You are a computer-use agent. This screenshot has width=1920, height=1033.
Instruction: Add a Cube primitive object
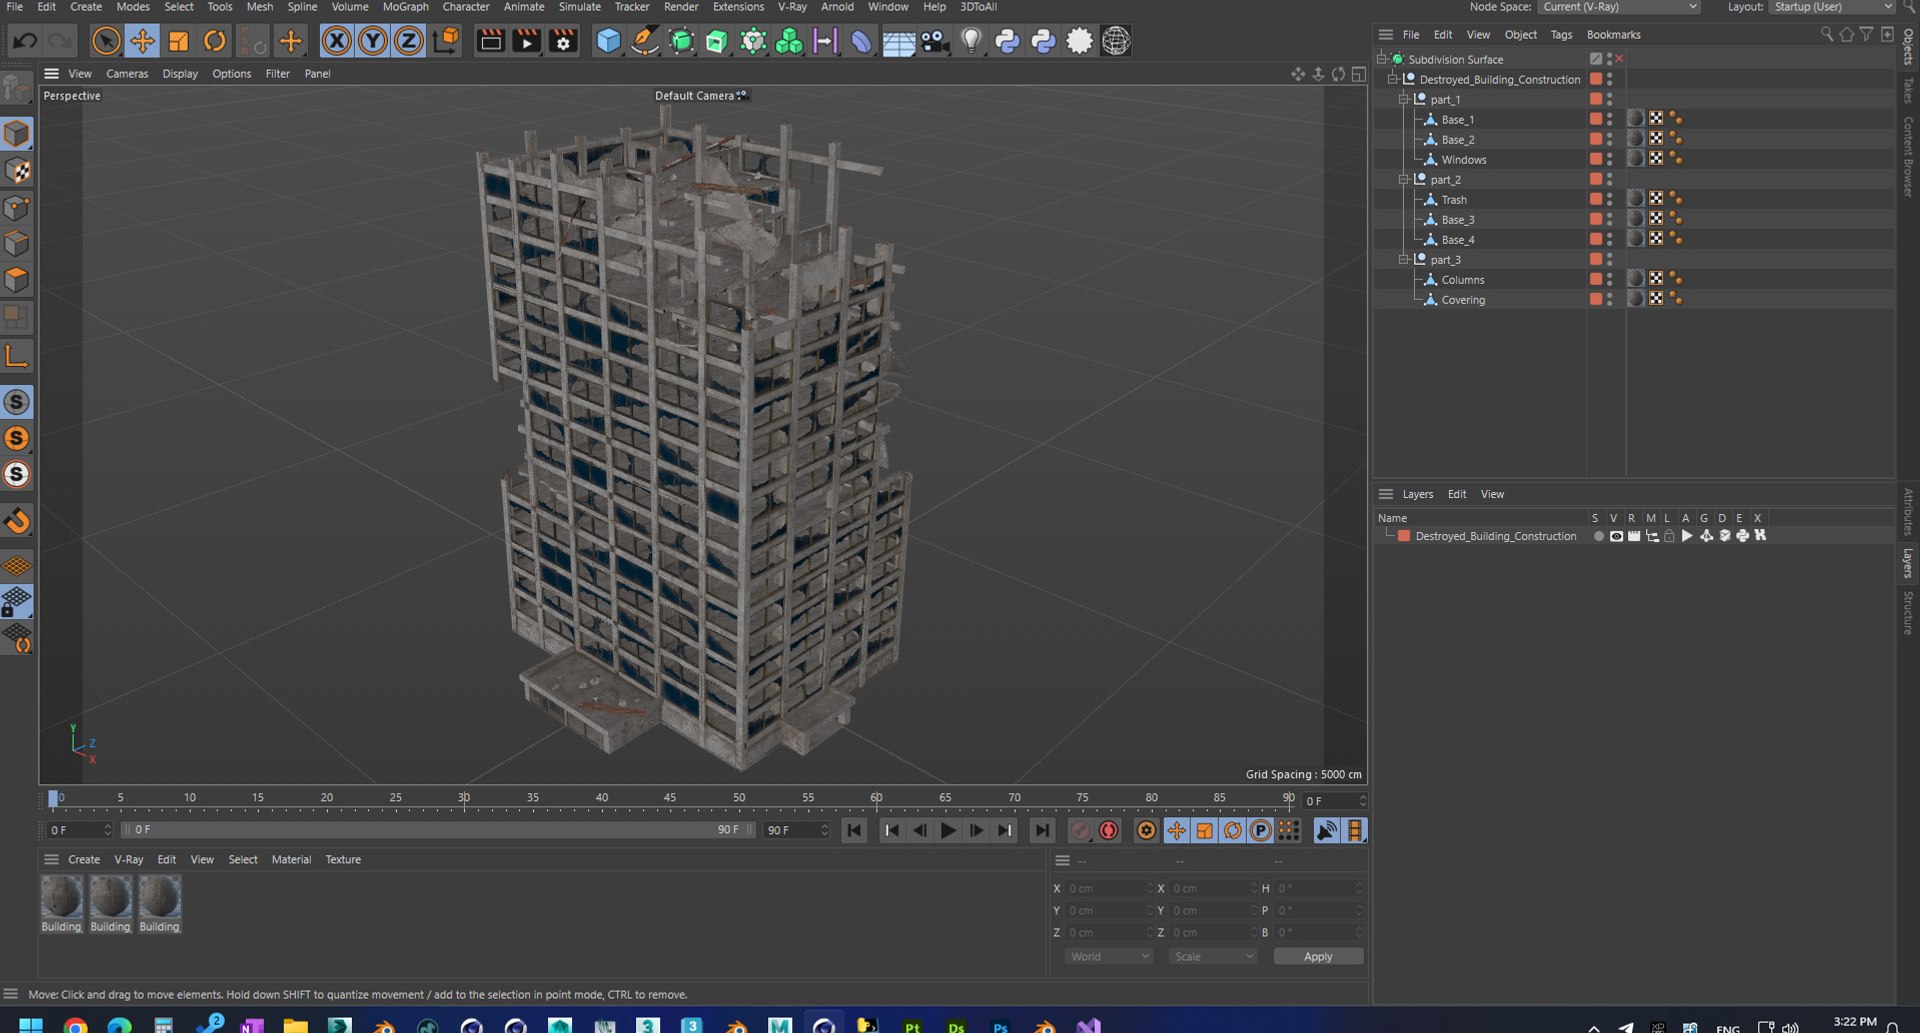click(608, 41)
